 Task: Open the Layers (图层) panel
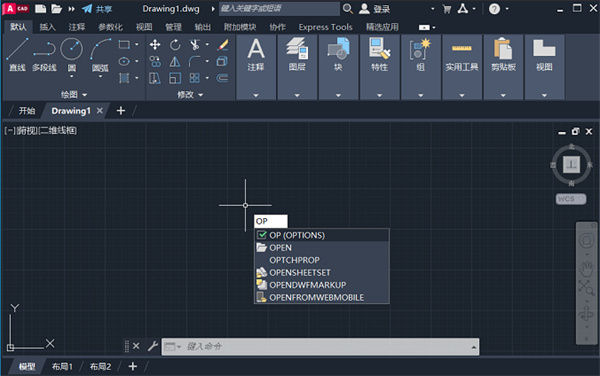coord(297,67)
